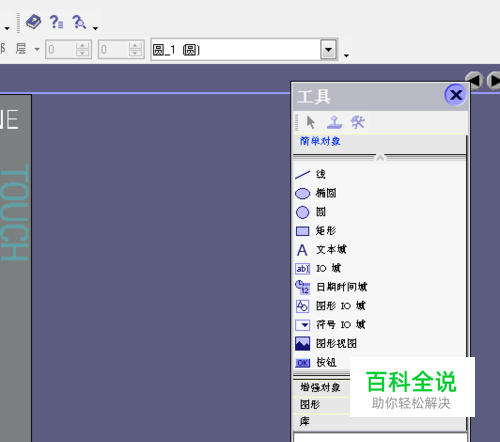
Task: Expand the 库 group
Action: tap(379, 422)
